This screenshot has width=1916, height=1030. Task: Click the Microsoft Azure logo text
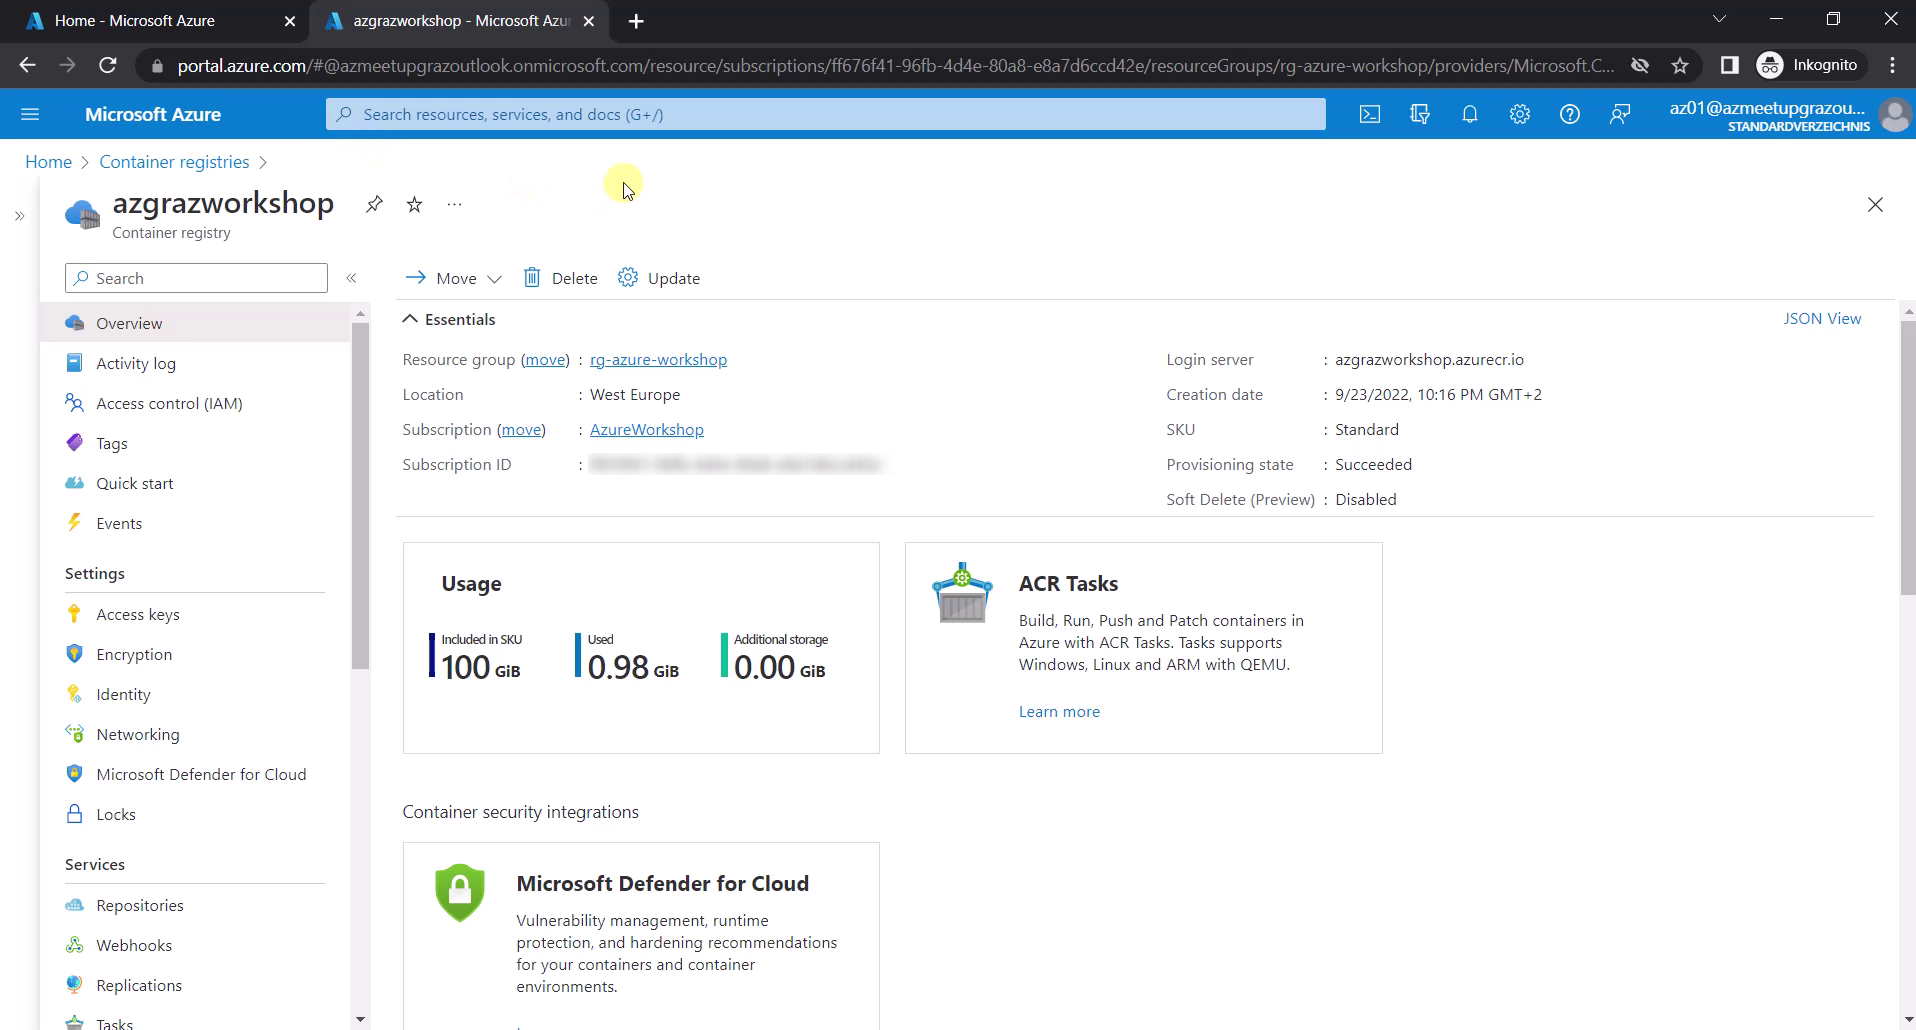153,115
